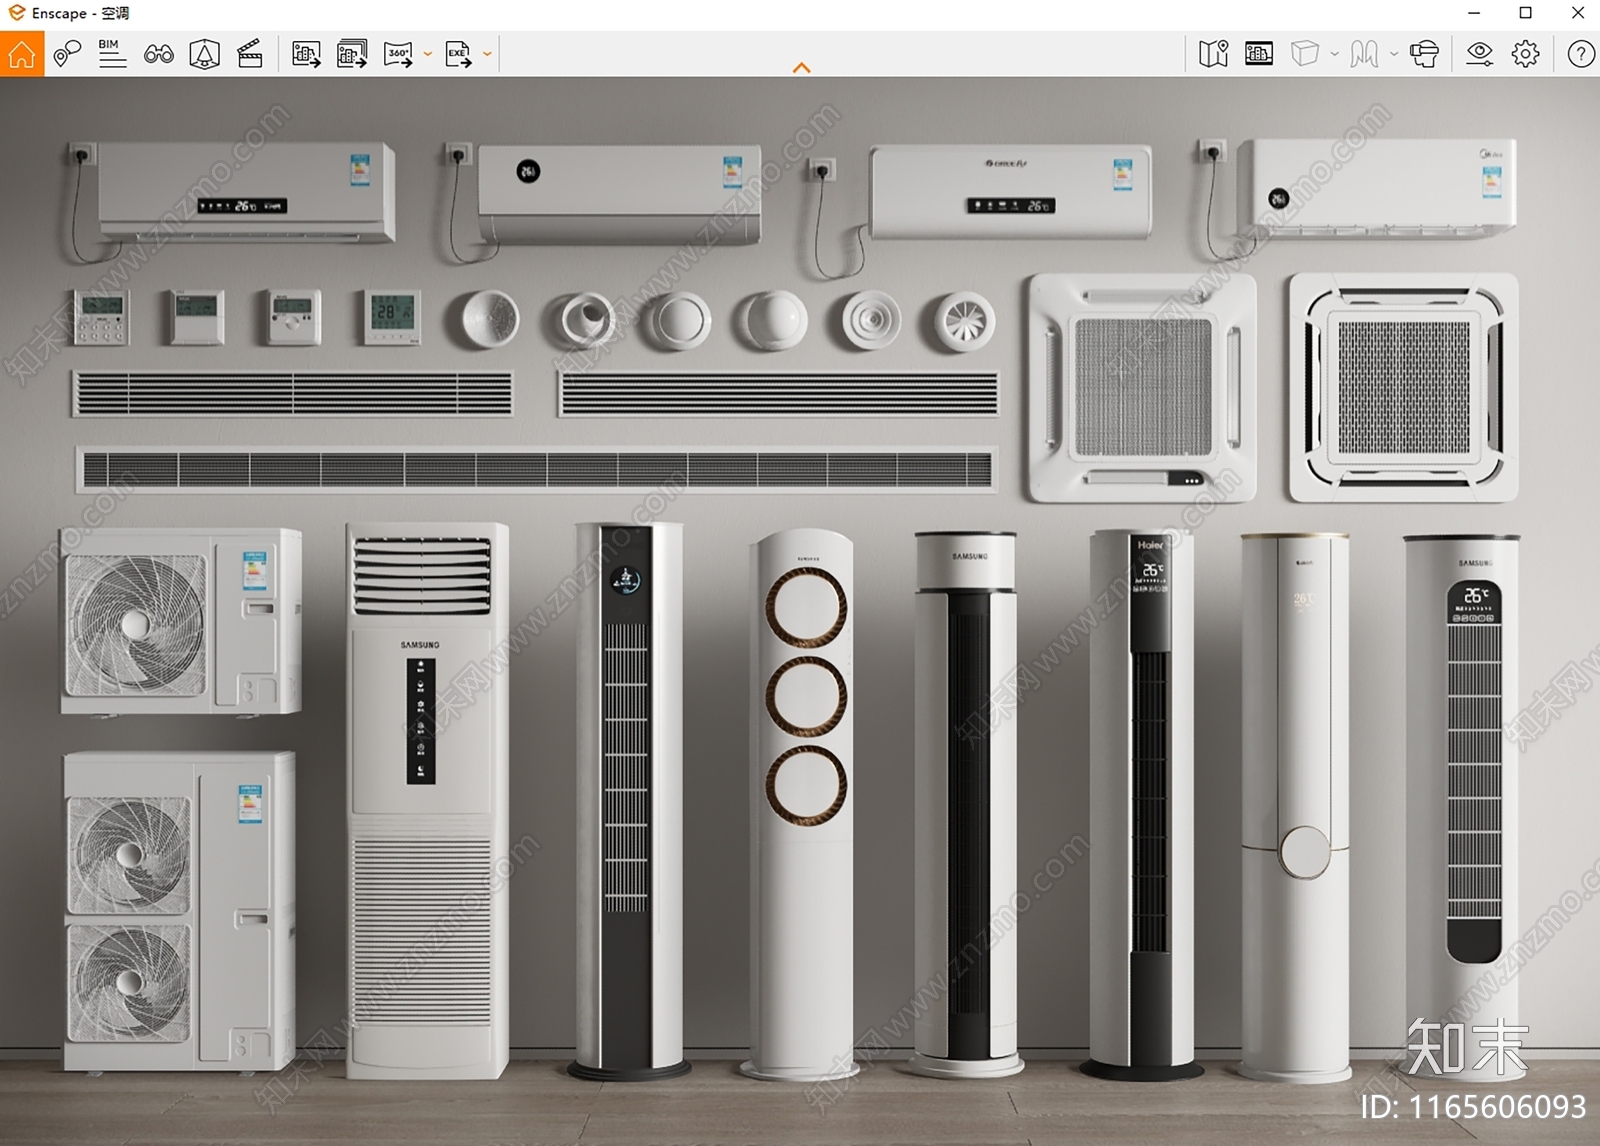Click the Haier tower air conditioner in render
This screenshot has height=1146, width=1600.
pyautogui.click(x=1142, y=805)
